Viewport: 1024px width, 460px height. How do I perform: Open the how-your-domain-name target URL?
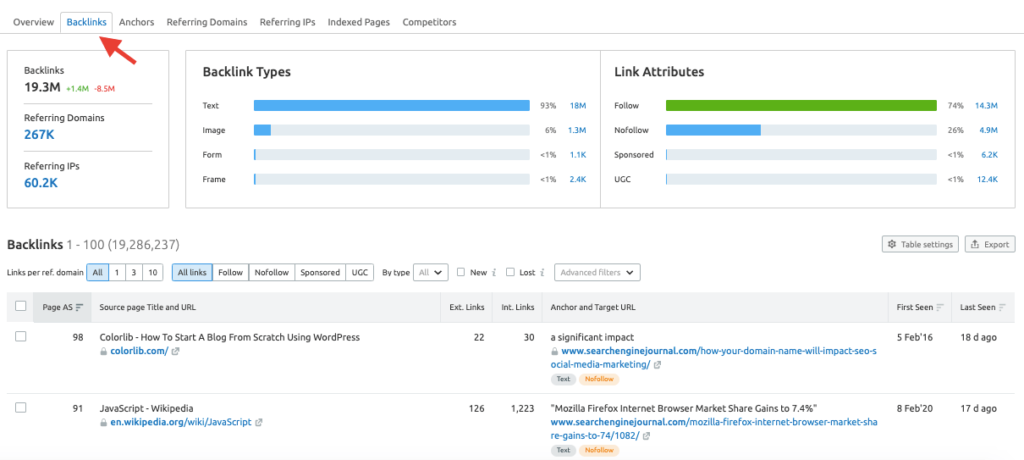[x=714, y=357]
